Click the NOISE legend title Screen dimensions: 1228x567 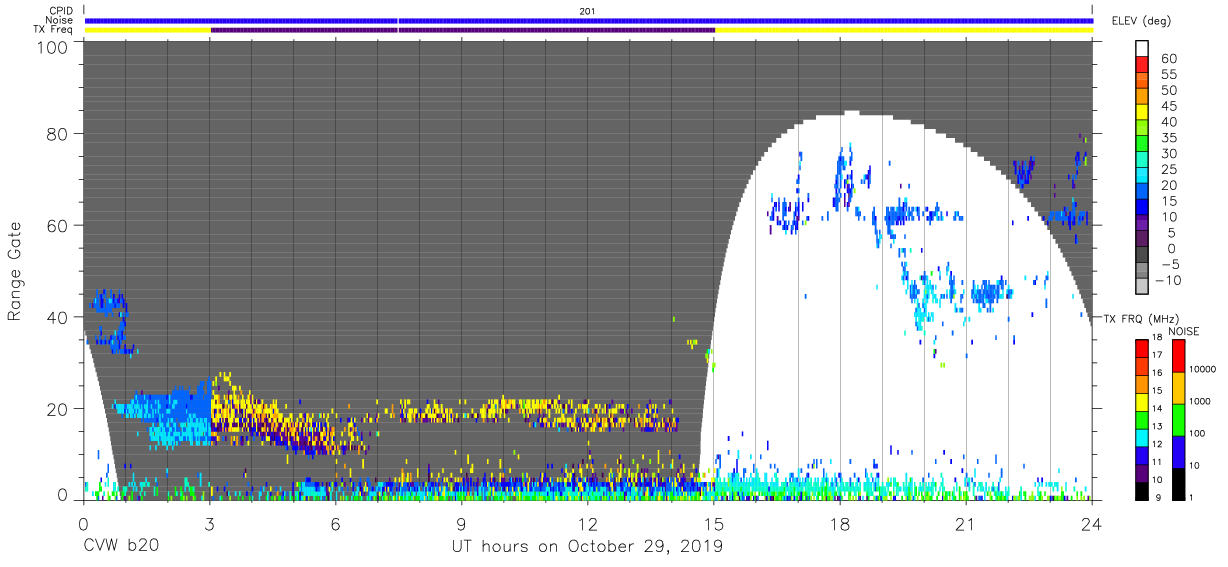[1183, 331]
